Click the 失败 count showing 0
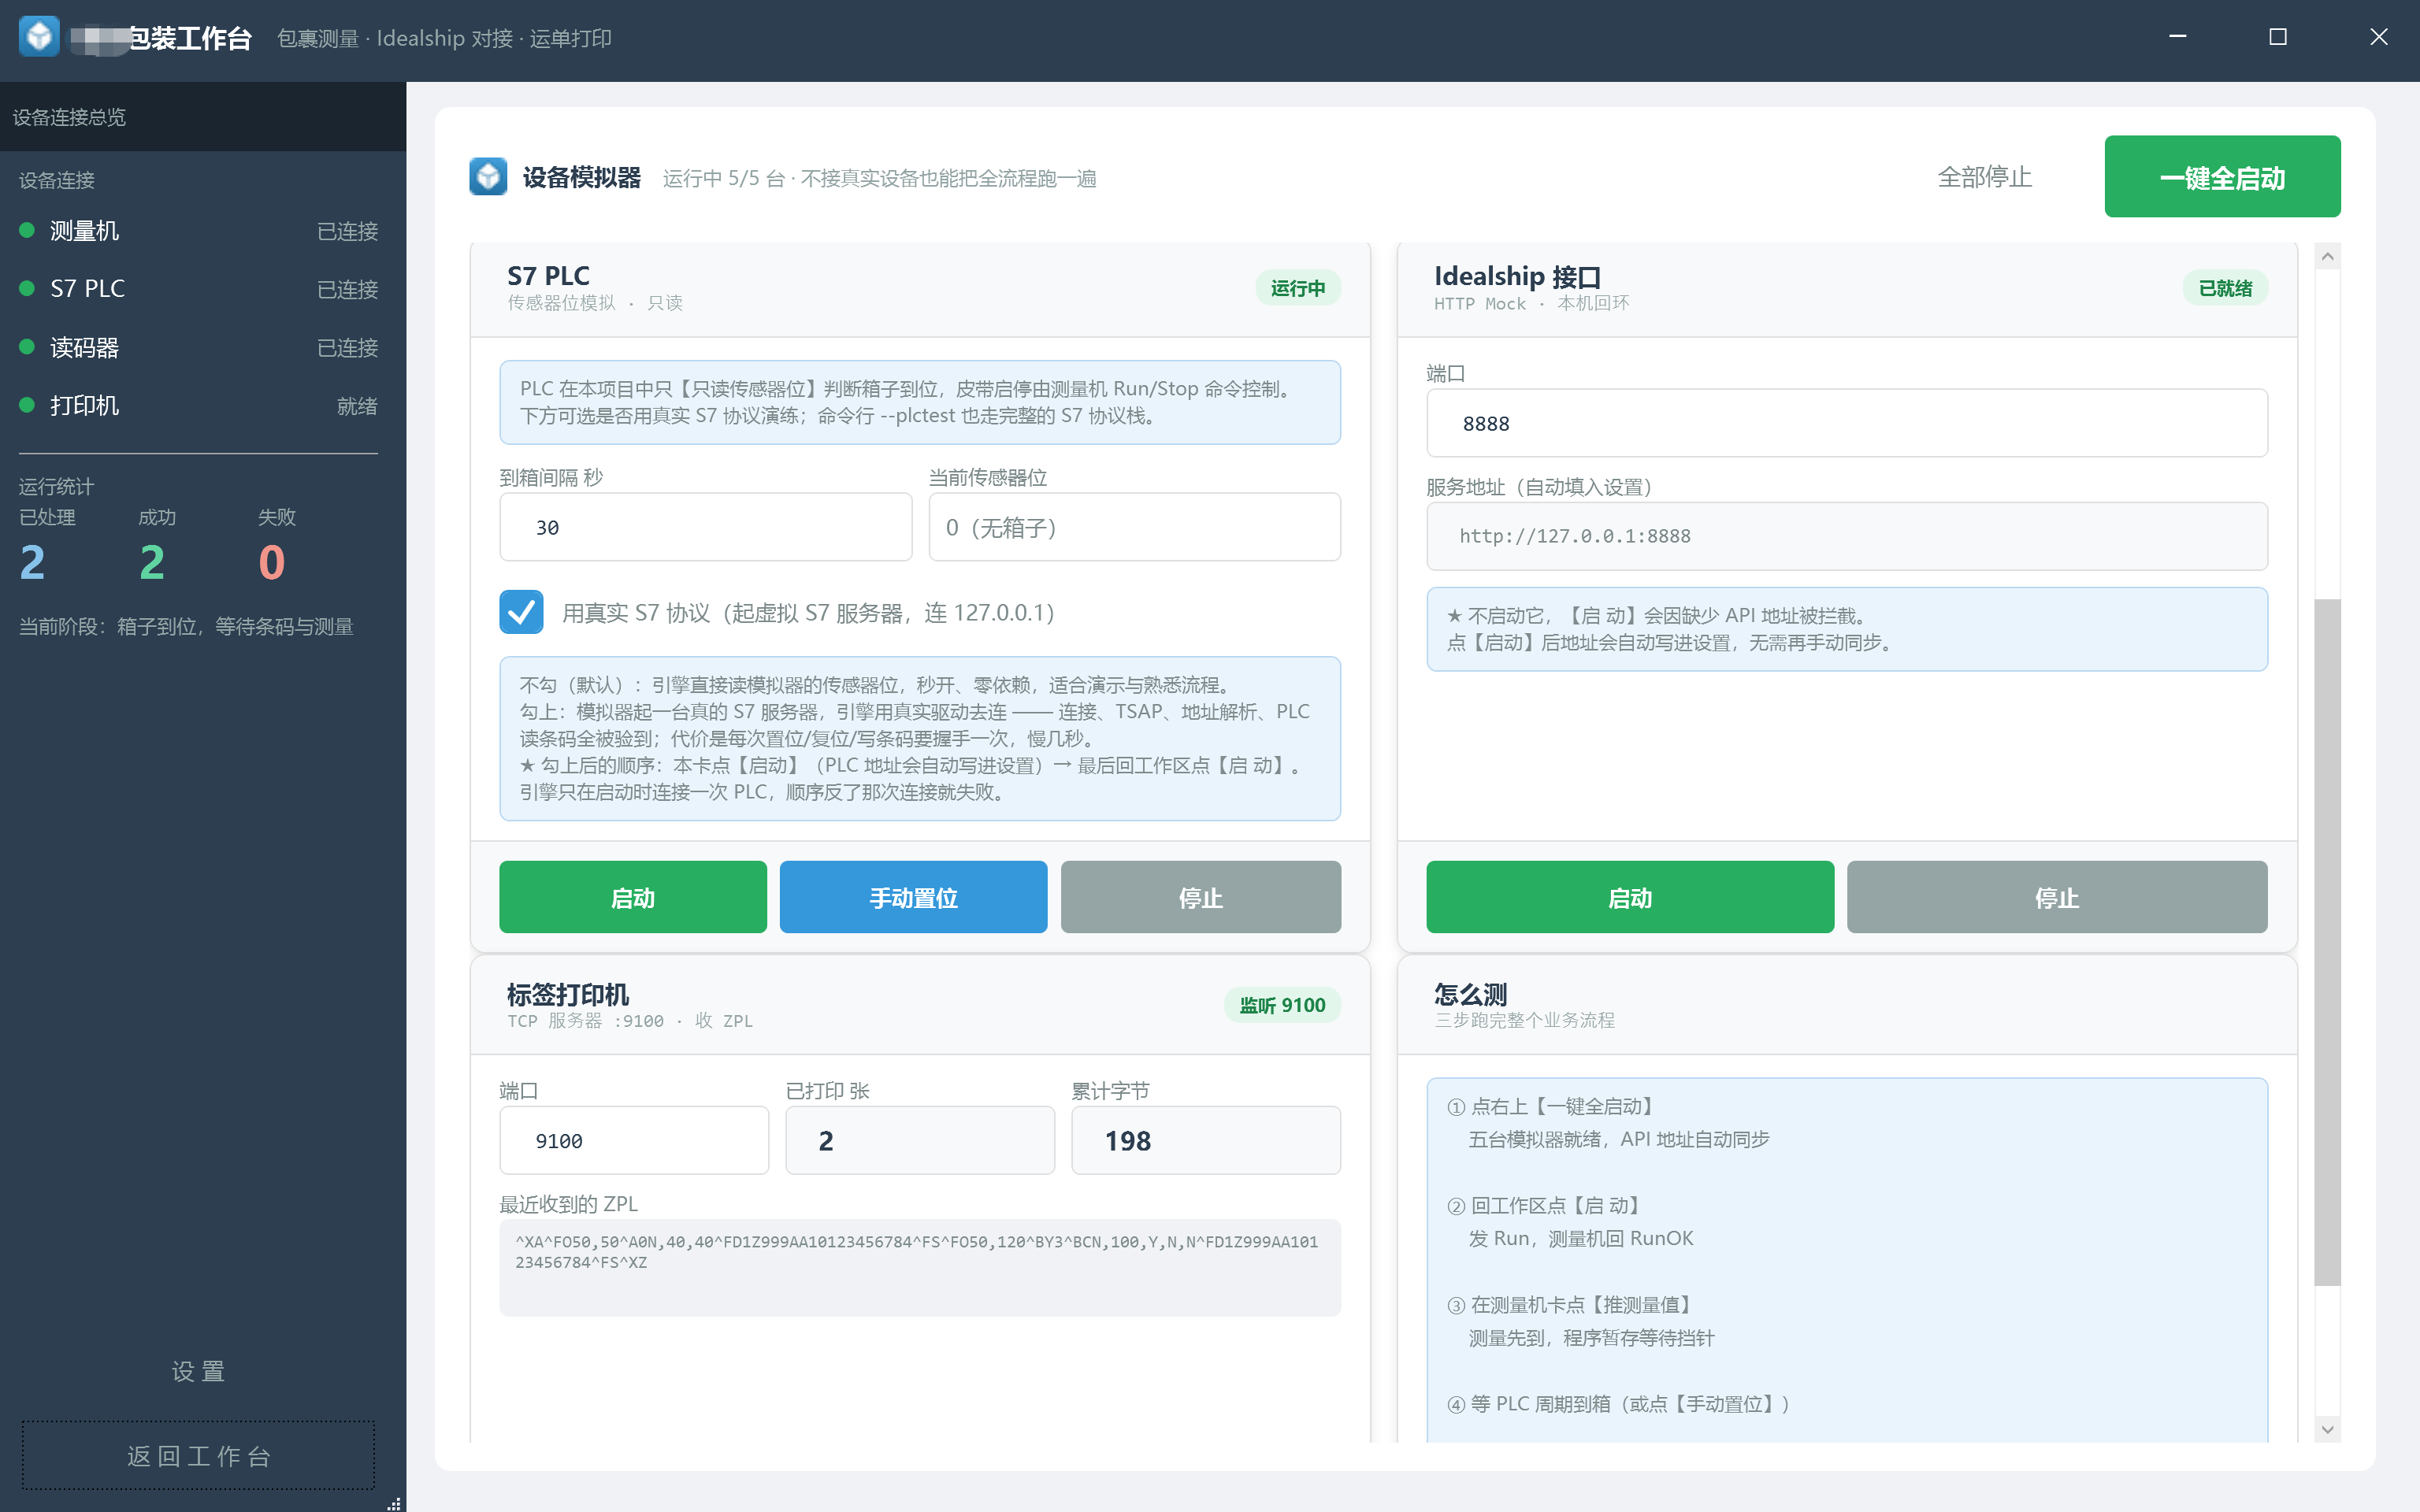Screen dimensions: 2420x1512 click(x=272, y=562)
